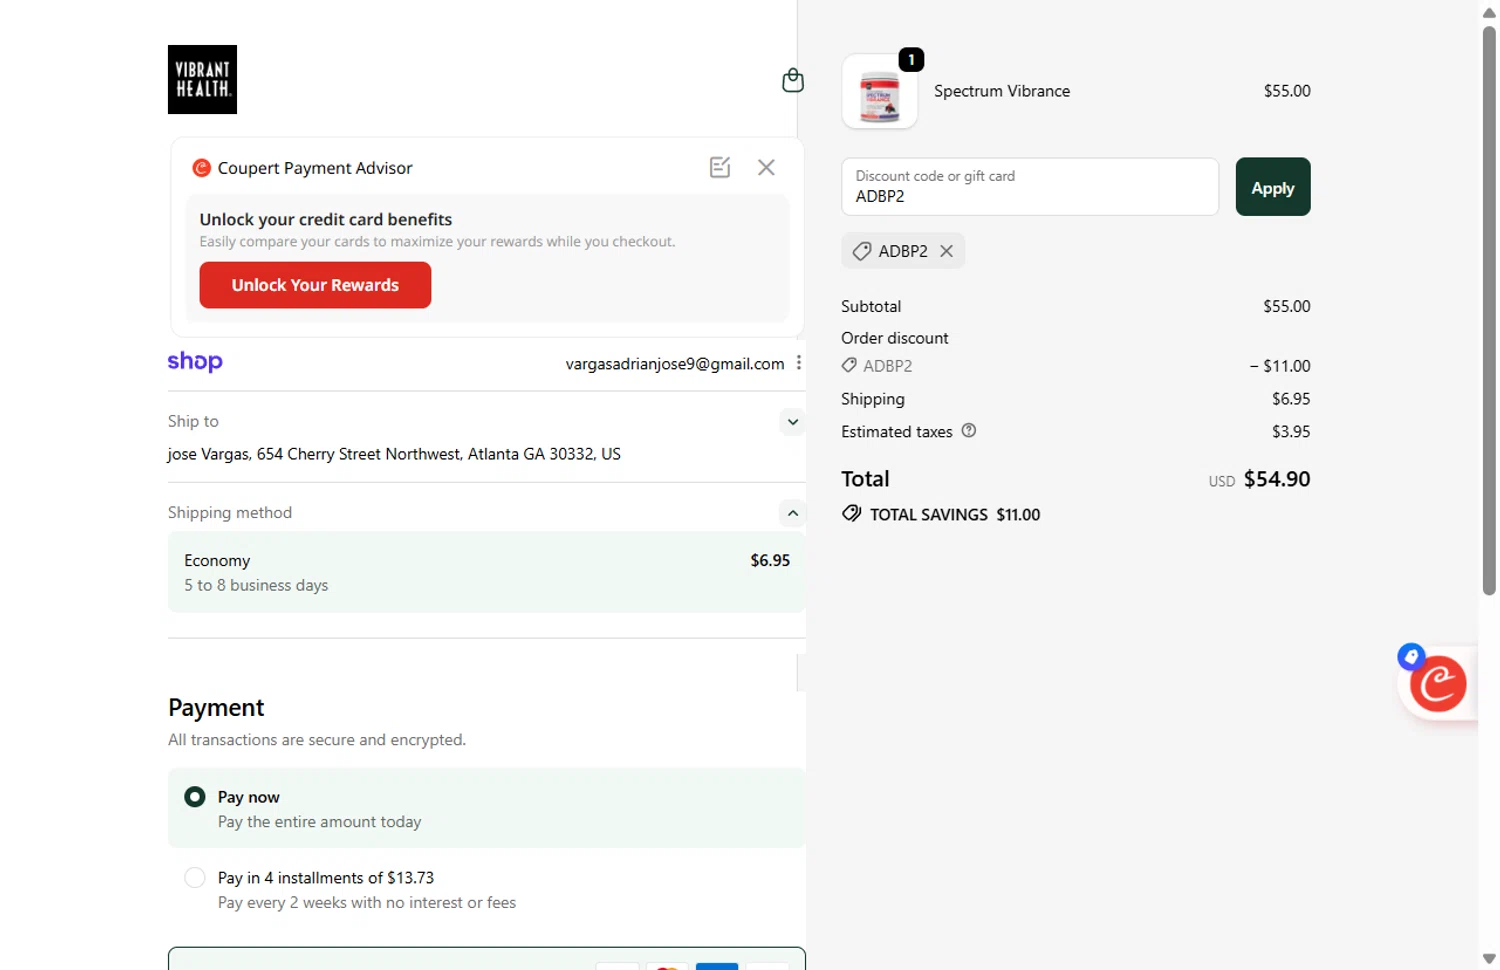This screenshot has width=1500, height=970.
Task: Click the quantity badge on product image
Action: pos(911,60)
